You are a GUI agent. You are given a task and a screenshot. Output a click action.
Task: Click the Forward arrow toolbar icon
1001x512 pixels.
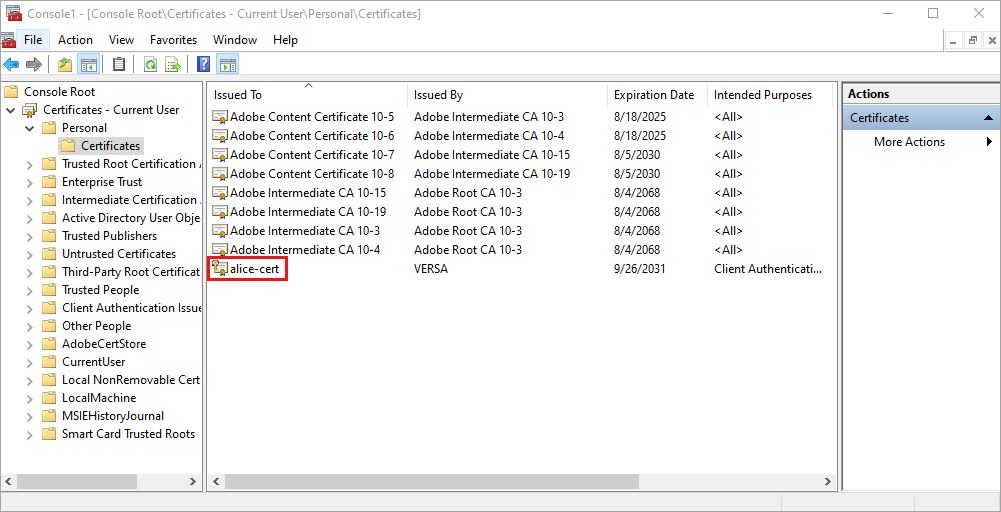pyautogui.click(x=33, y=64)
